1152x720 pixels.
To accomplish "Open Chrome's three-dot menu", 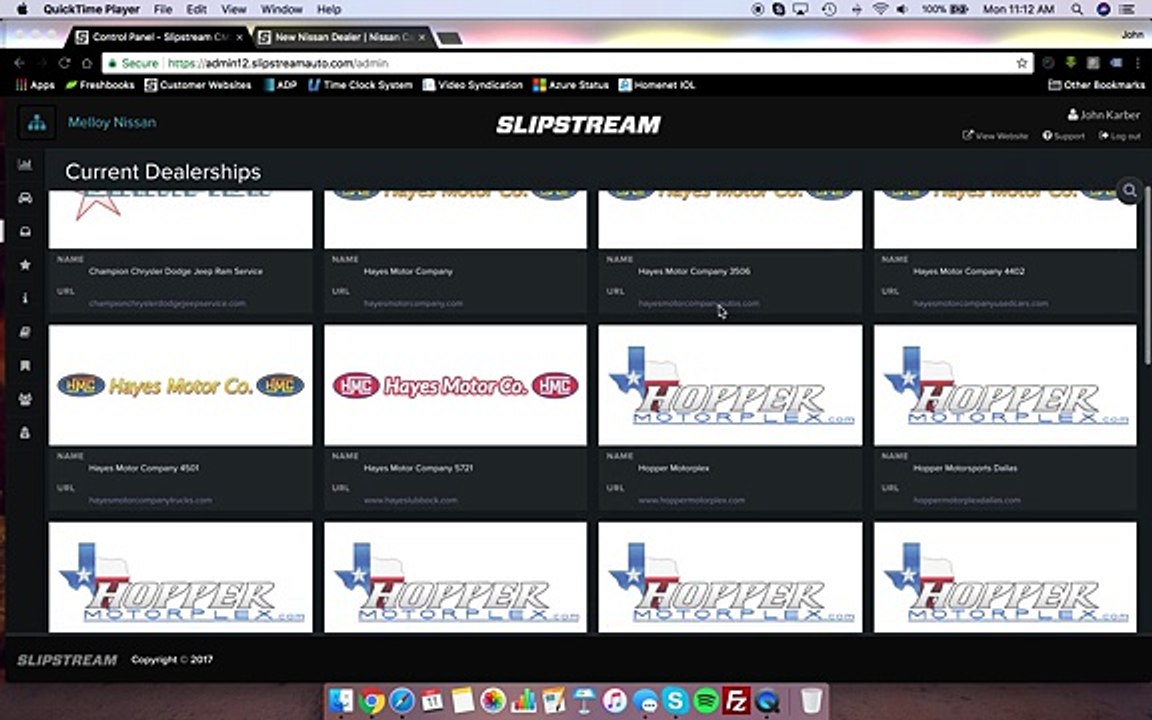I will click(x=1138, y=63).
